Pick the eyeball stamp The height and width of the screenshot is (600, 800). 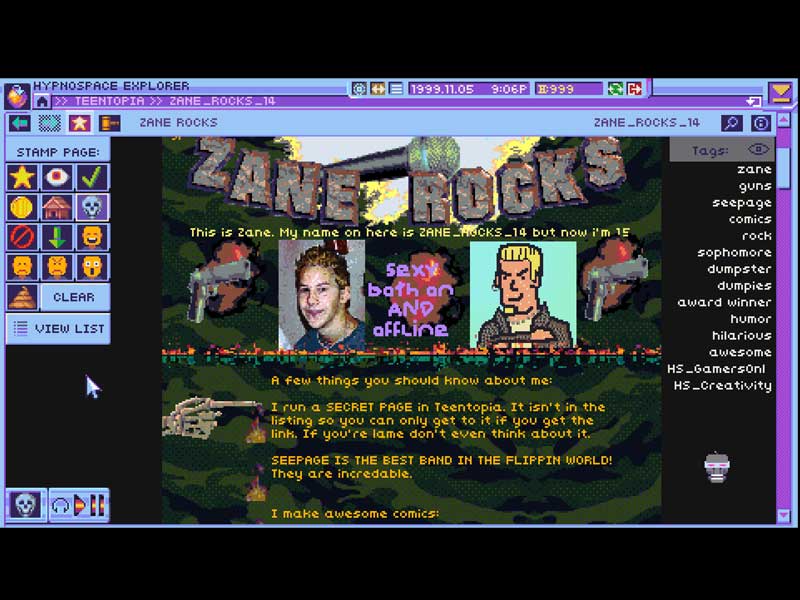click(x=58, y=178)
